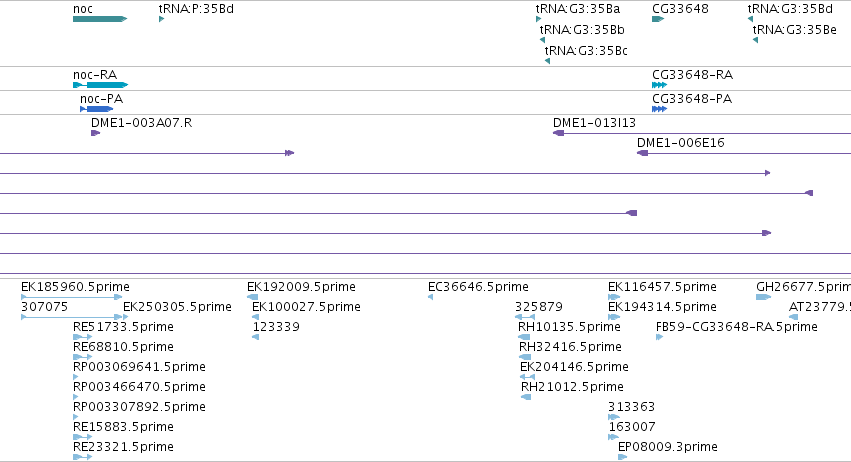
Task: Click the RH10135.5prime label
Action: (569, 327)
